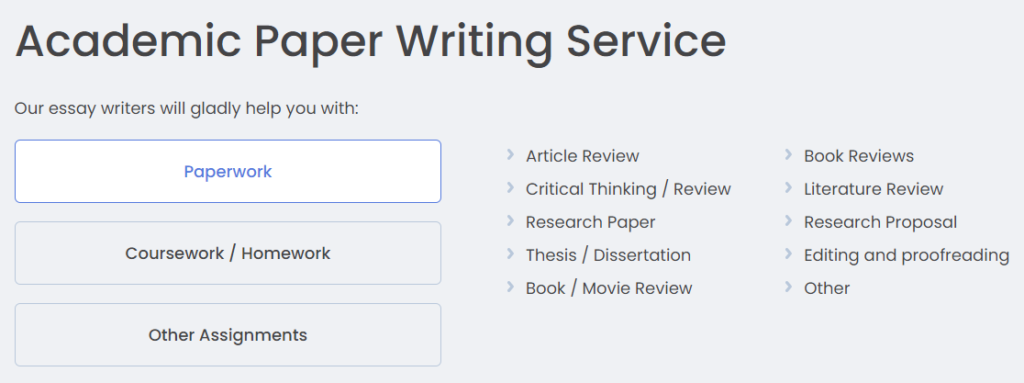Open the Book / Movie Review link
1024x383 pixels.
(x=609, y=288)
